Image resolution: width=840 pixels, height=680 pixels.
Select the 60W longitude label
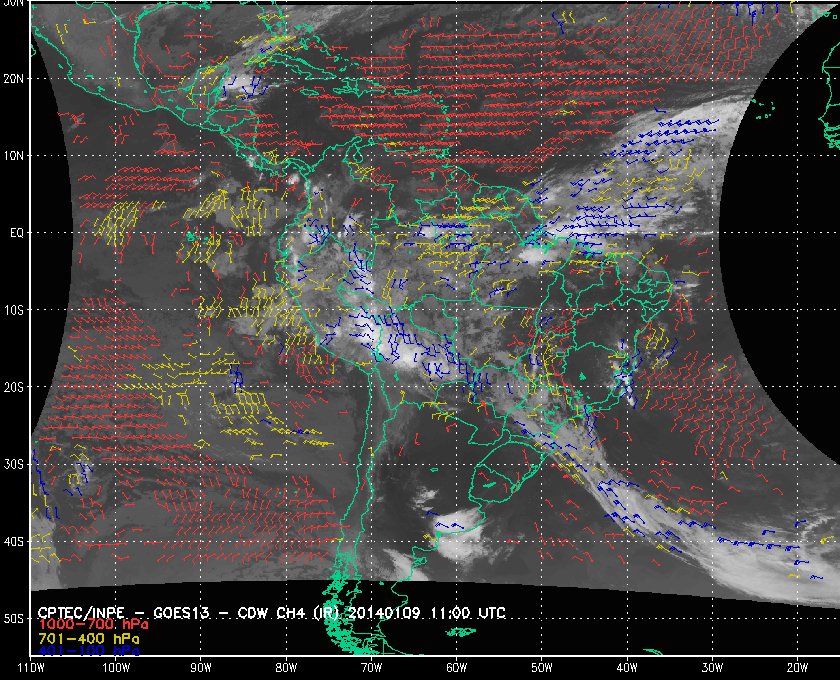coord(456,668)
